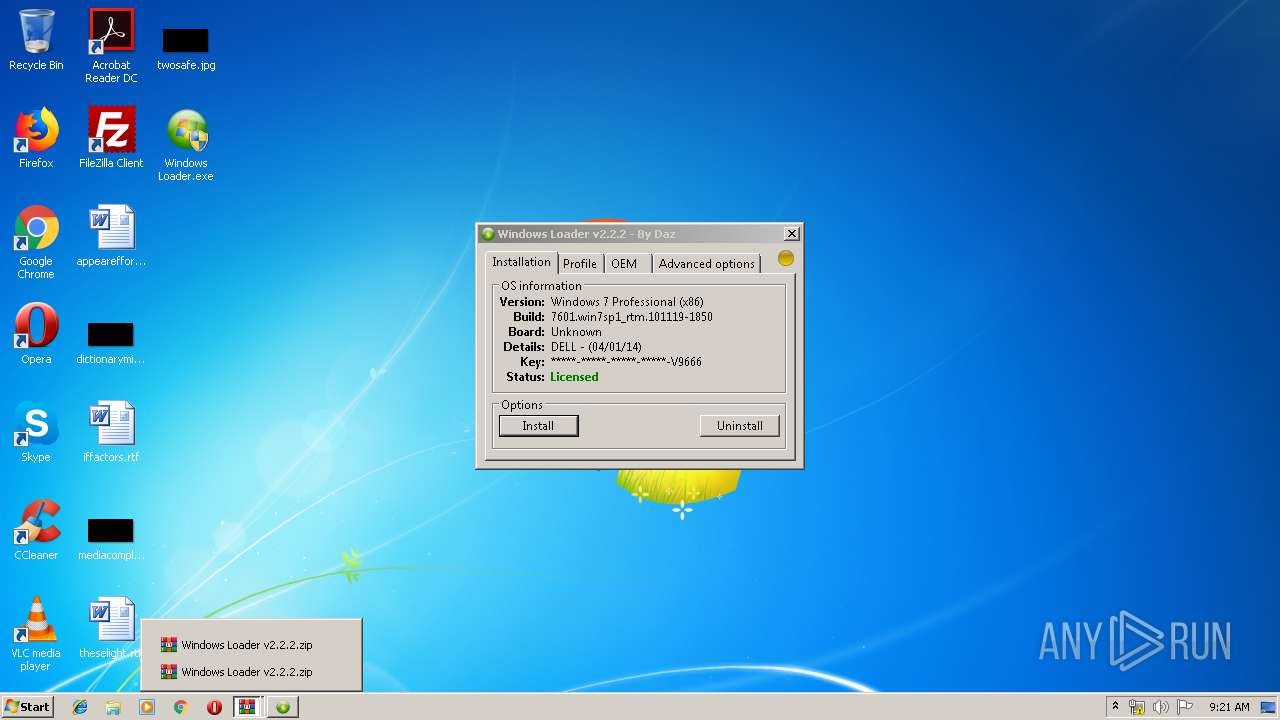
Task: Open the Recycle Bin desktop icon
Action: (x=36, y=40)
